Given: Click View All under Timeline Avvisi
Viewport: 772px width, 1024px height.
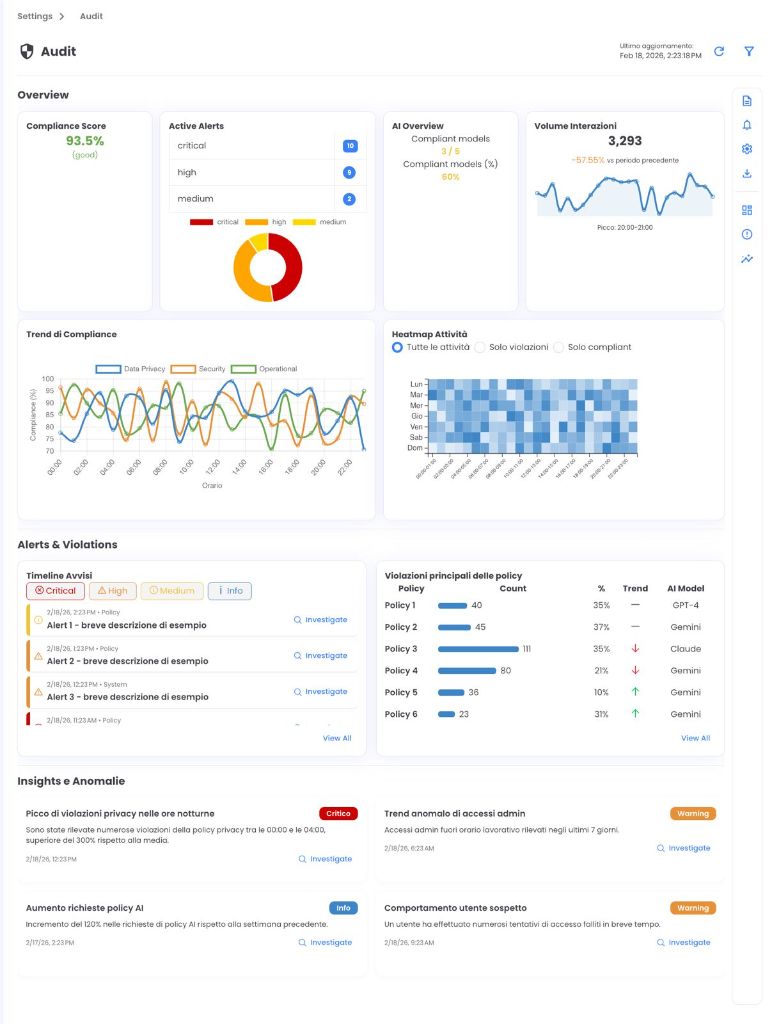Looking at the screenshot, I should coord(337,739).
